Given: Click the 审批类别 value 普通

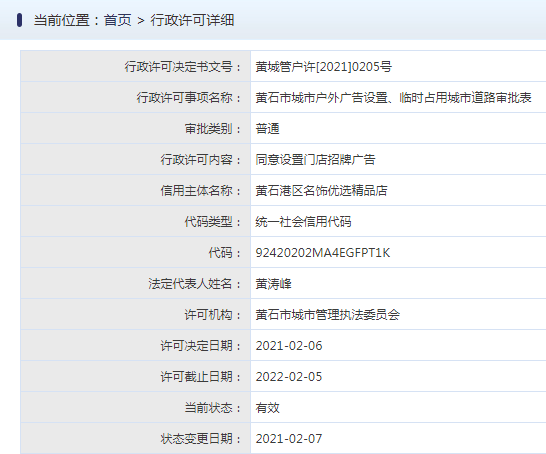Looking at the screenshot, I should tap(267, 128).
